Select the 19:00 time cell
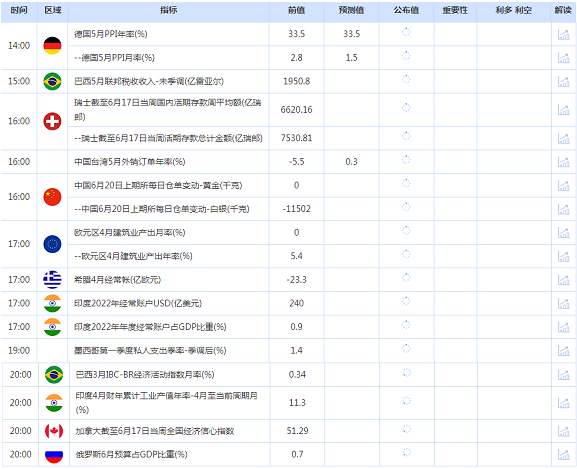 (19, 351)
